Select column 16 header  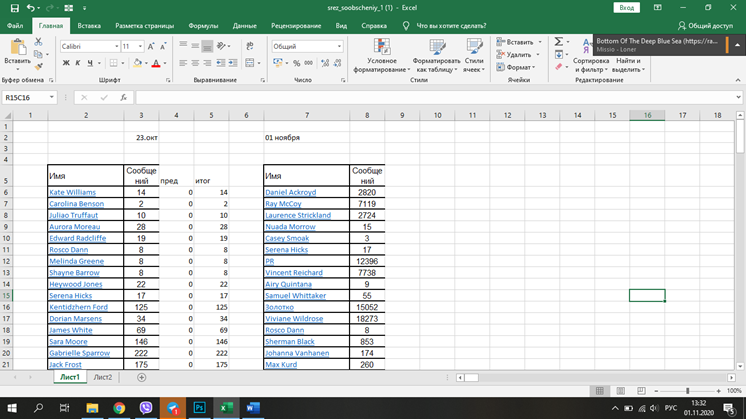[647, 115]
